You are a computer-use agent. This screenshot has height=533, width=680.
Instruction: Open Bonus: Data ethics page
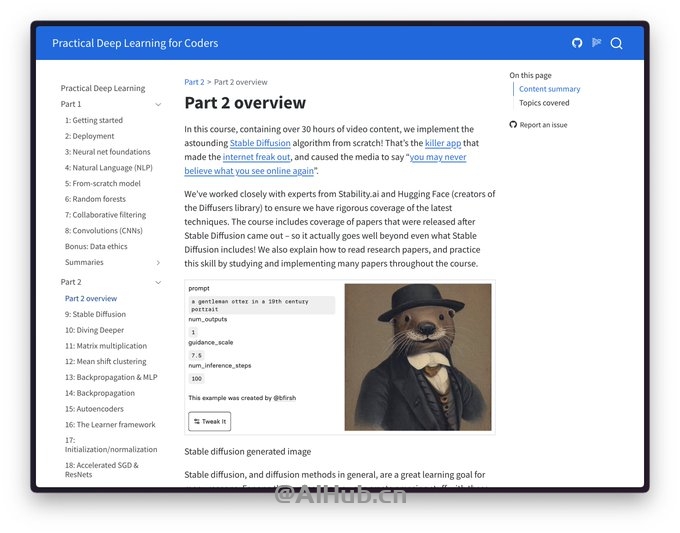96,246
